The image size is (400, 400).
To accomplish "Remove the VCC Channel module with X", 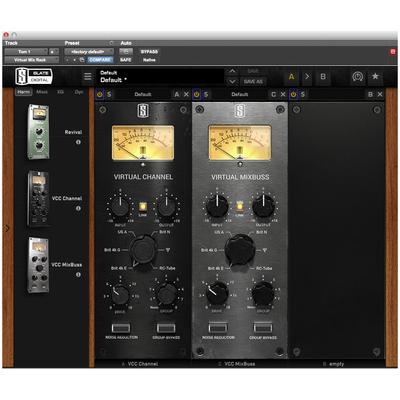I will (x=186, y=95).
